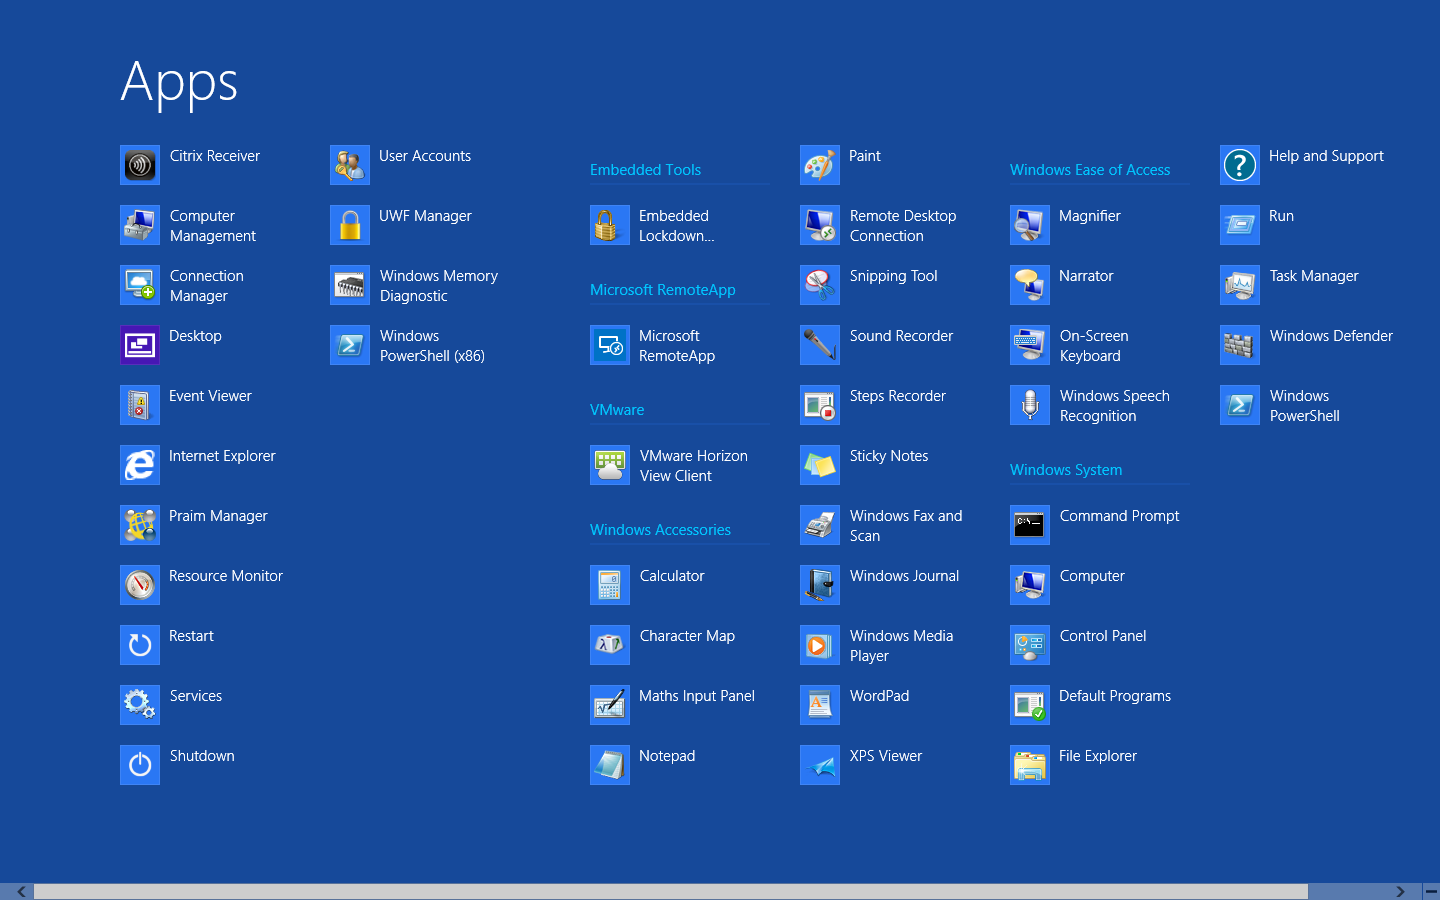Open Default Programs icon
Viewport: 1440px width, 900px height.
[x=1030, y=705]
